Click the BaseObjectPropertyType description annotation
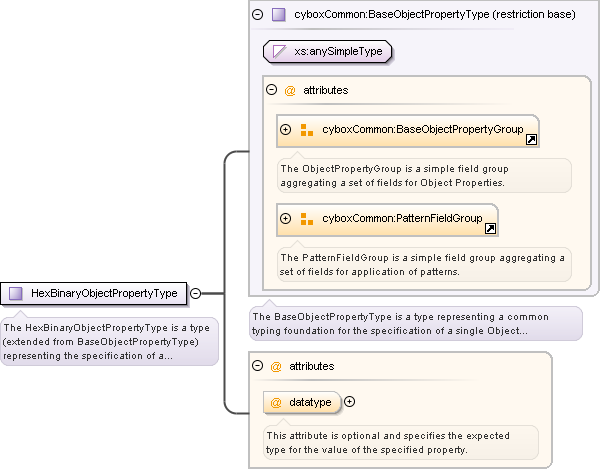The height and width of the screenshot is (470, 601). (x=415, y=323)
